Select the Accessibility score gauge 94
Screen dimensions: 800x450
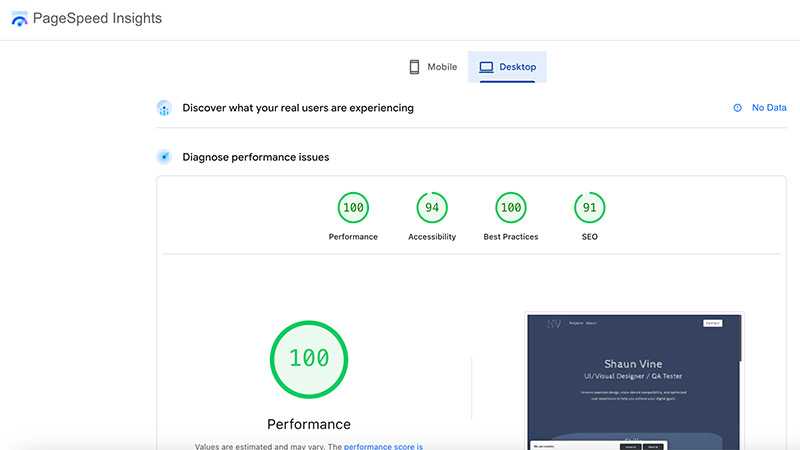pos(432,208)
